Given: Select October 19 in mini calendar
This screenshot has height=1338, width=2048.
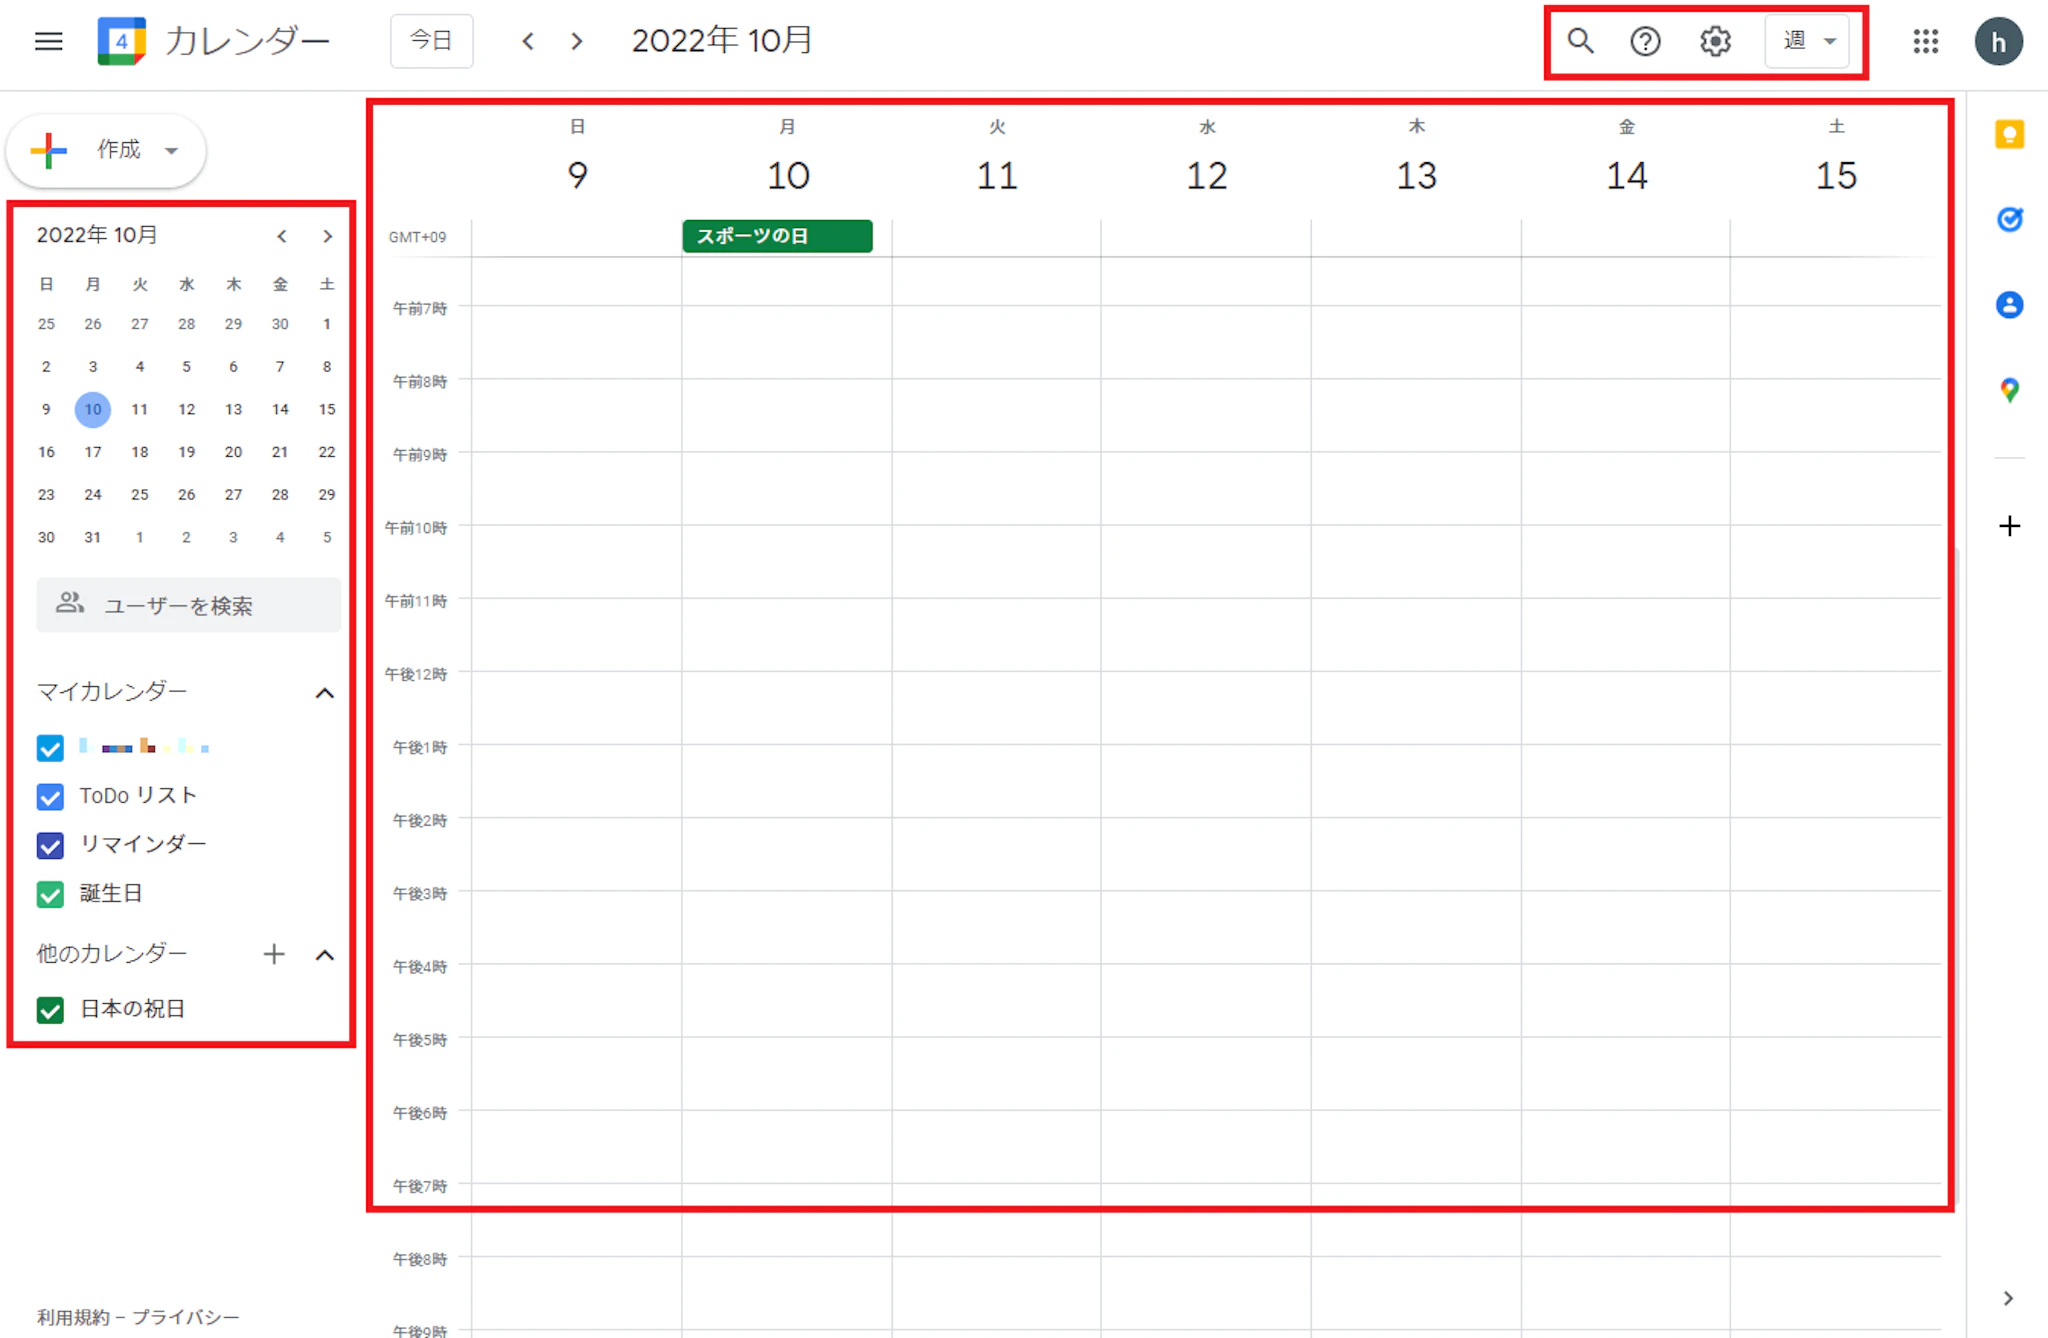Looking at the screenshot, I should coord(186,452).
